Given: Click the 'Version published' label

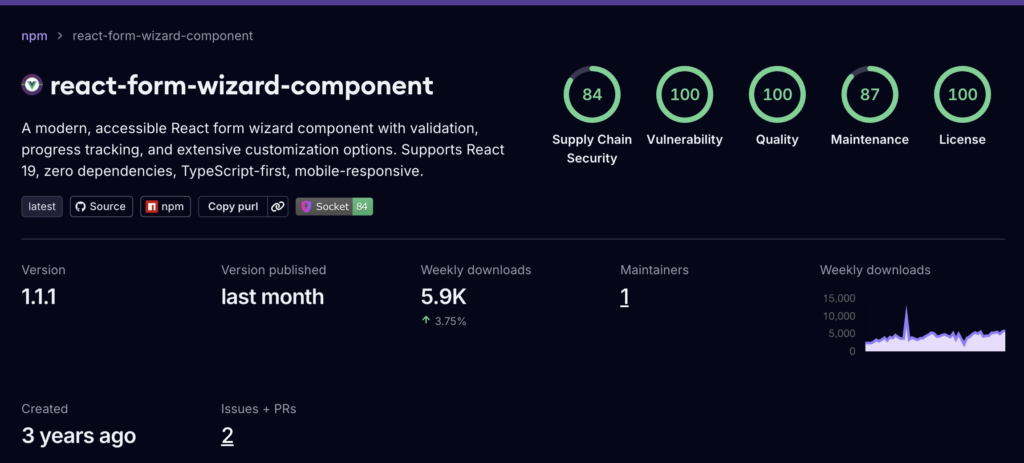Looking at the screenshot, I should point(274,270).
